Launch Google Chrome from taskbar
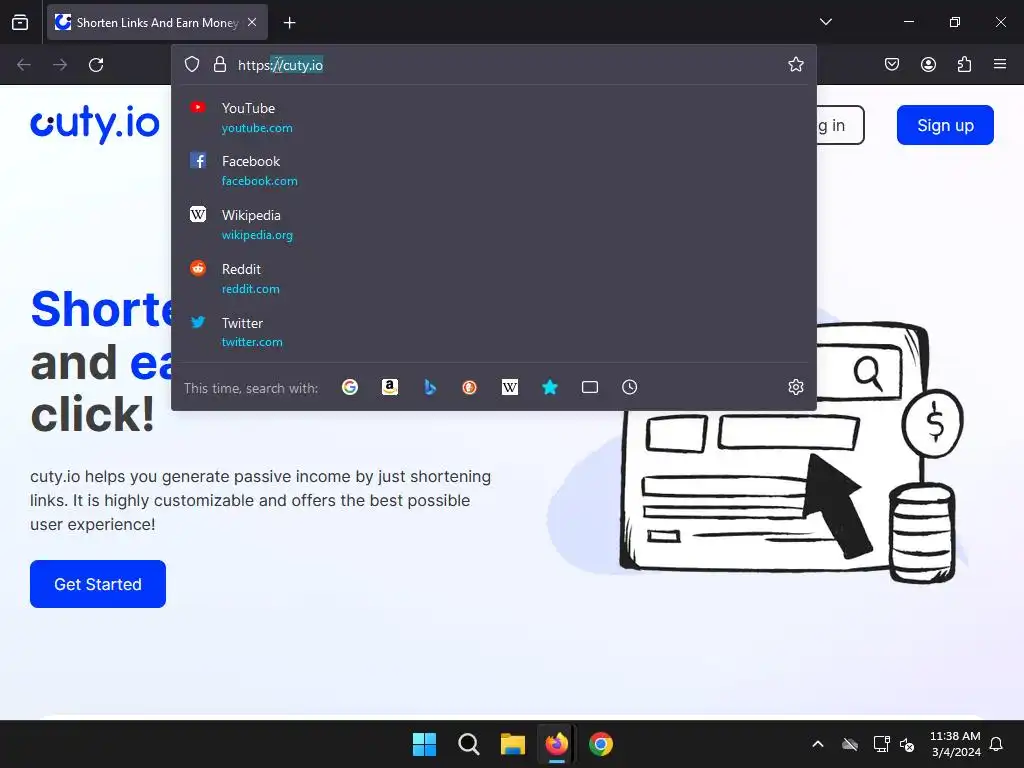 tap(601, 744)
